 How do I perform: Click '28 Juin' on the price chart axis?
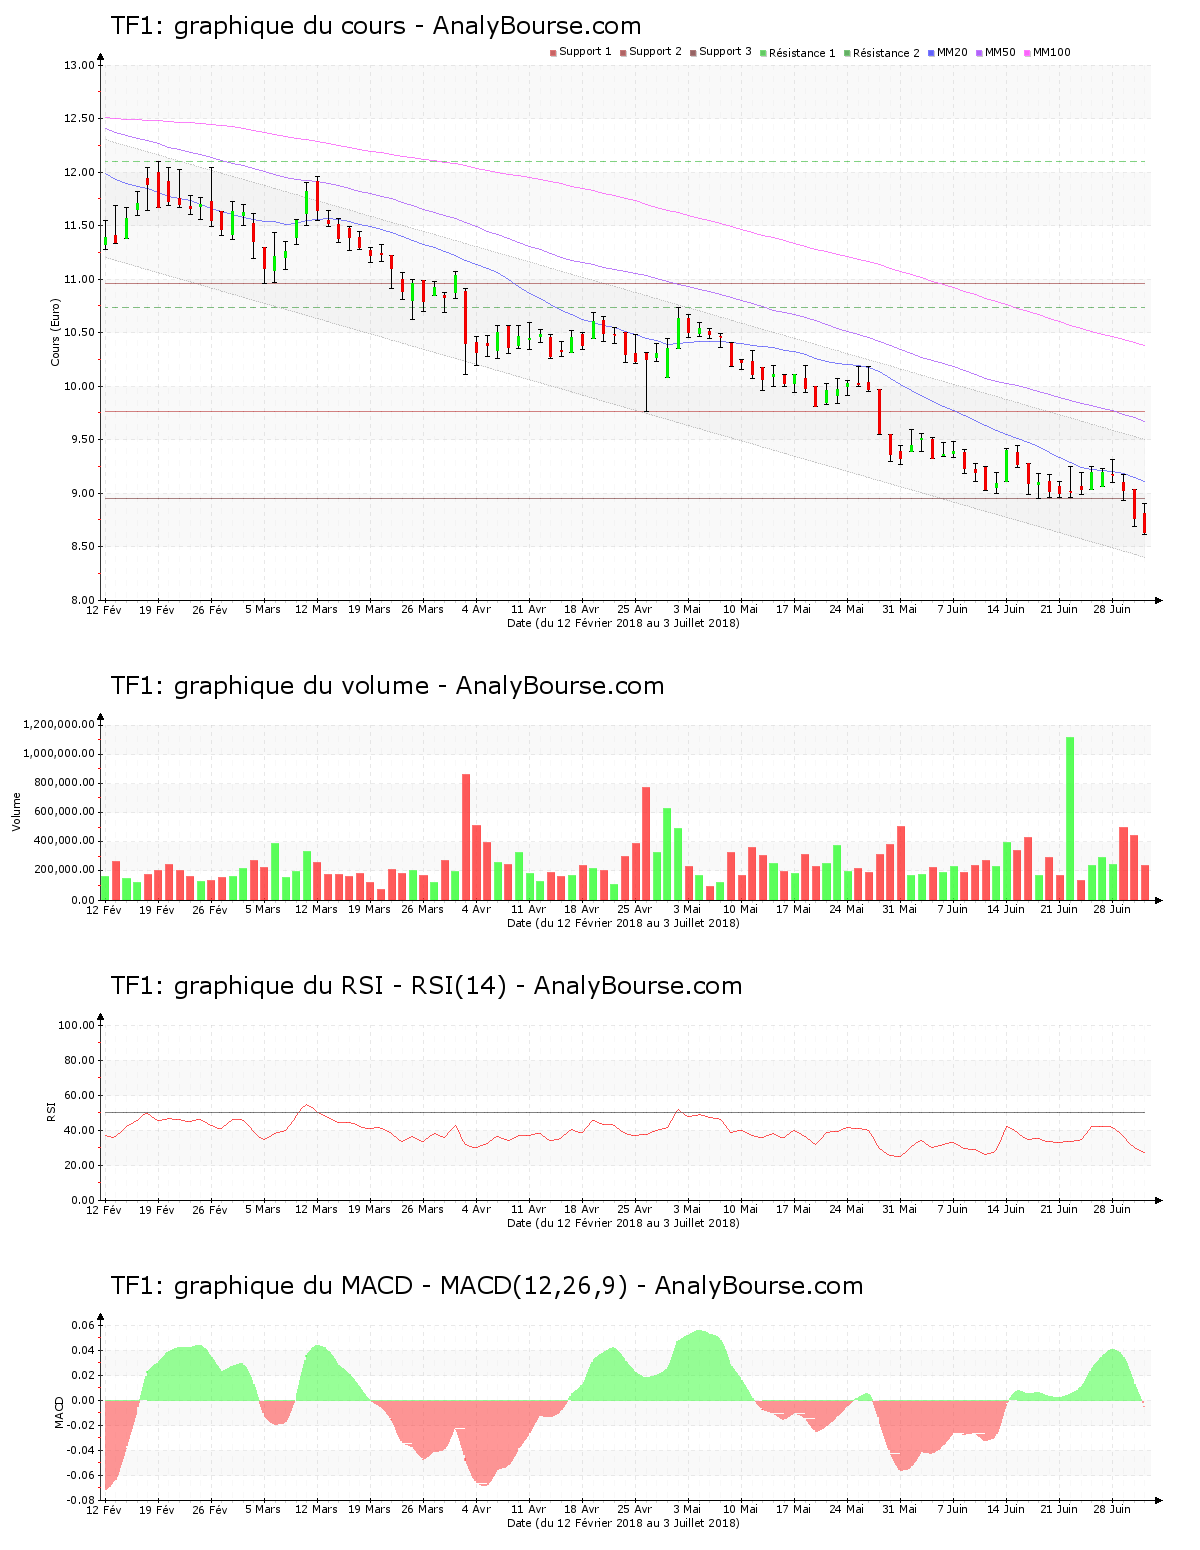[1112, 610]
